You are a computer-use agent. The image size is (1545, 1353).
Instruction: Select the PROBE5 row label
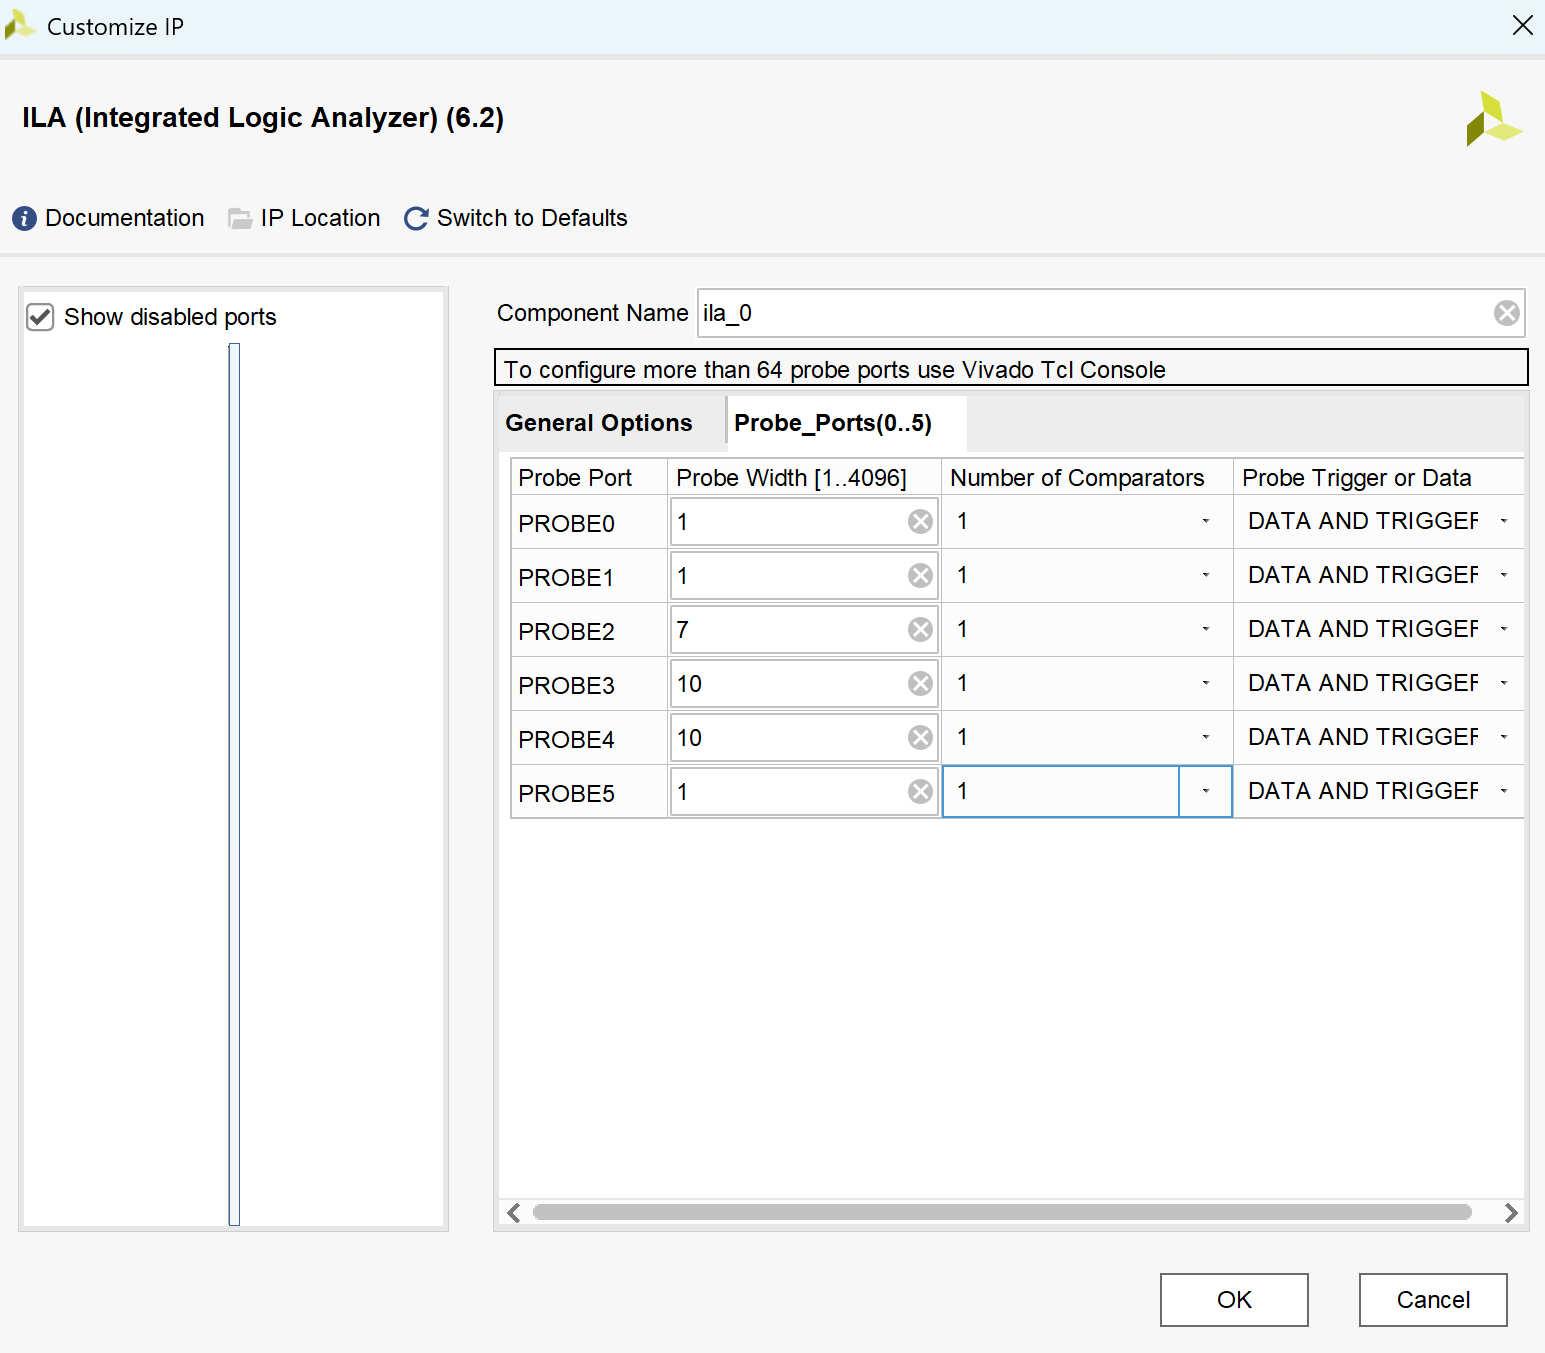click(x=566, y=793)
